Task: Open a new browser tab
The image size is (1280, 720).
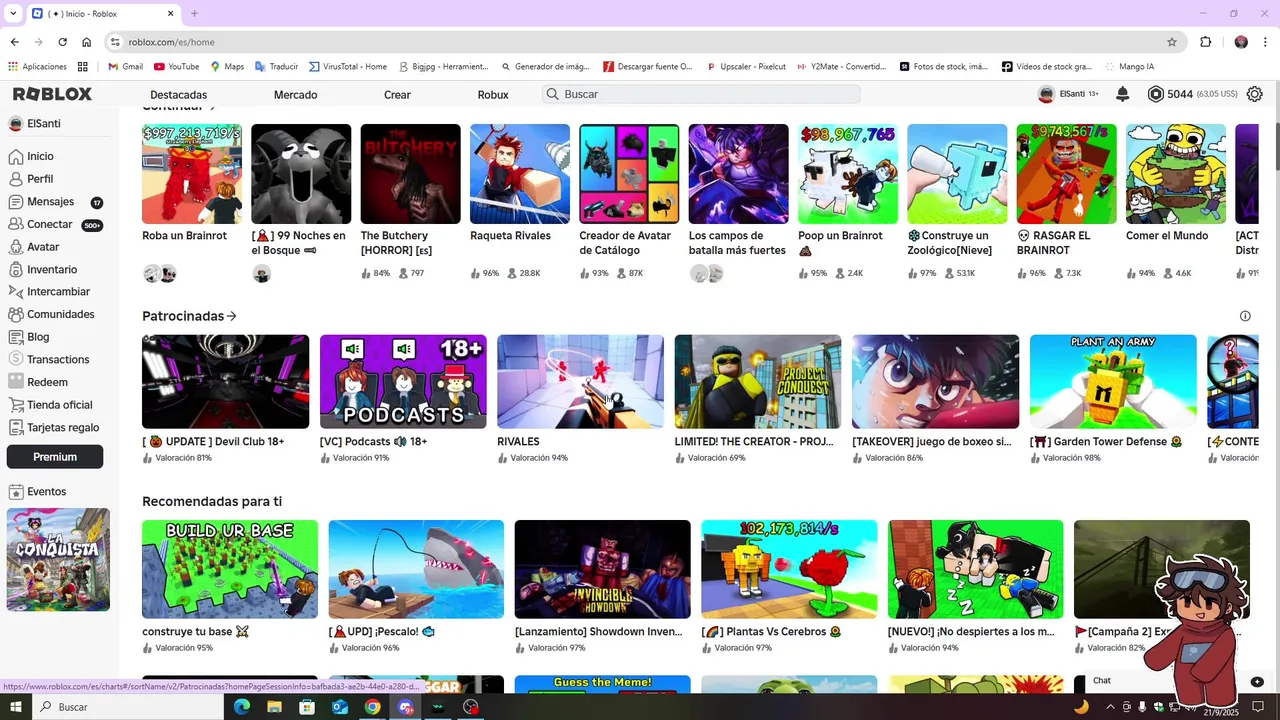Action: click(x=194, y=14)
